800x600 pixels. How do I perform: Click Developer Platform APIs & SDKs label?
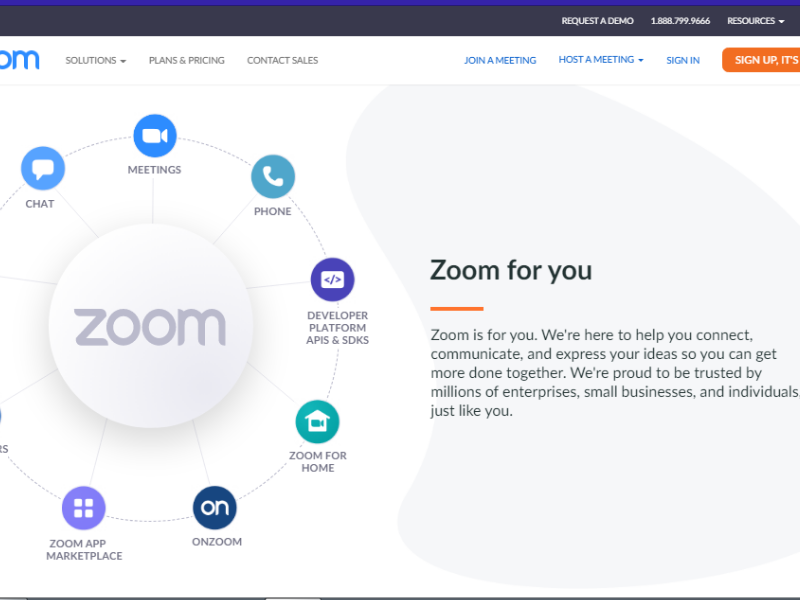coord(337,328)
